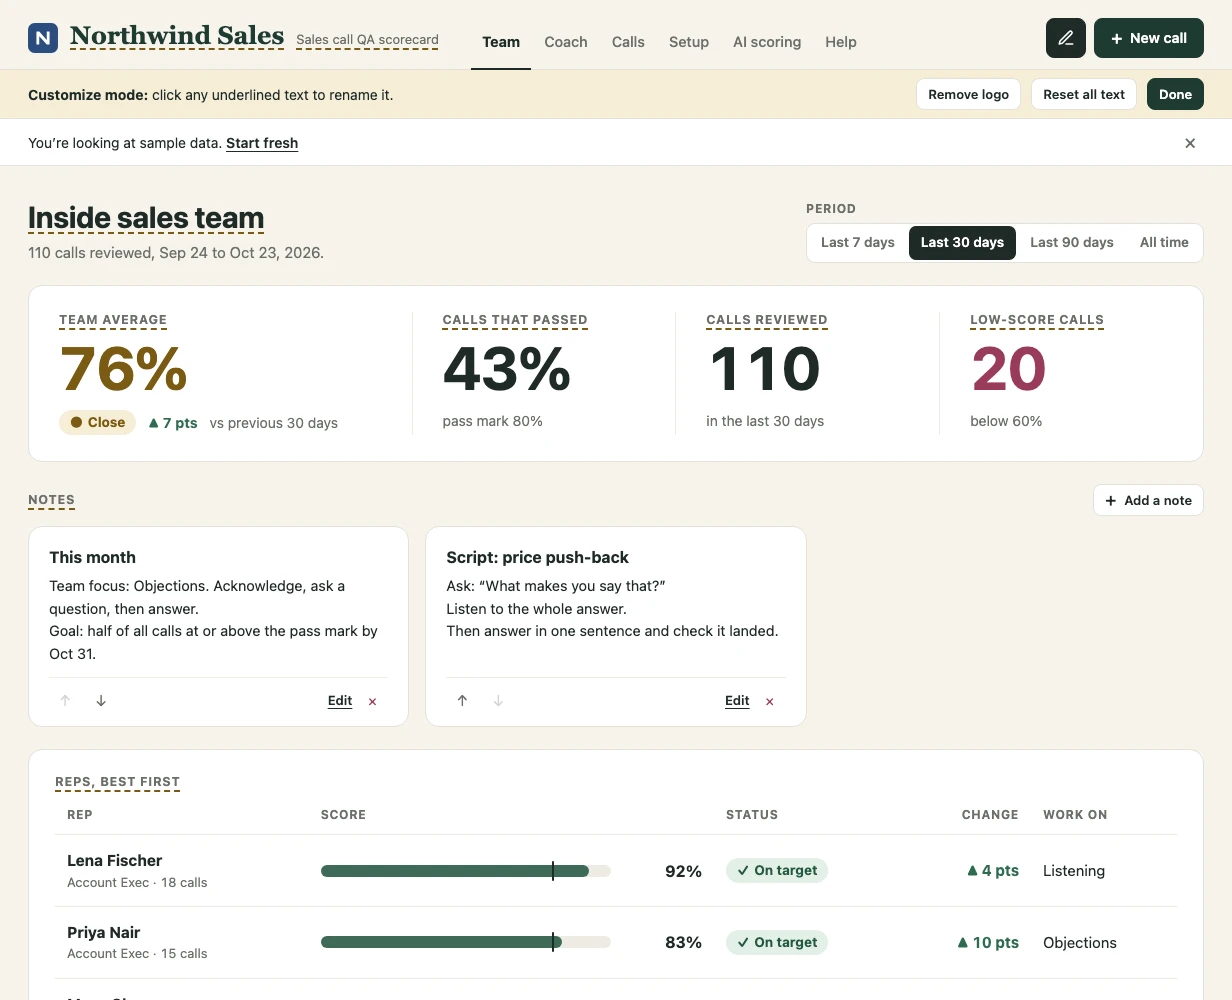1232x1000 pixels.
Task: Select the Last 90 days period
Action: point(1072,242)
